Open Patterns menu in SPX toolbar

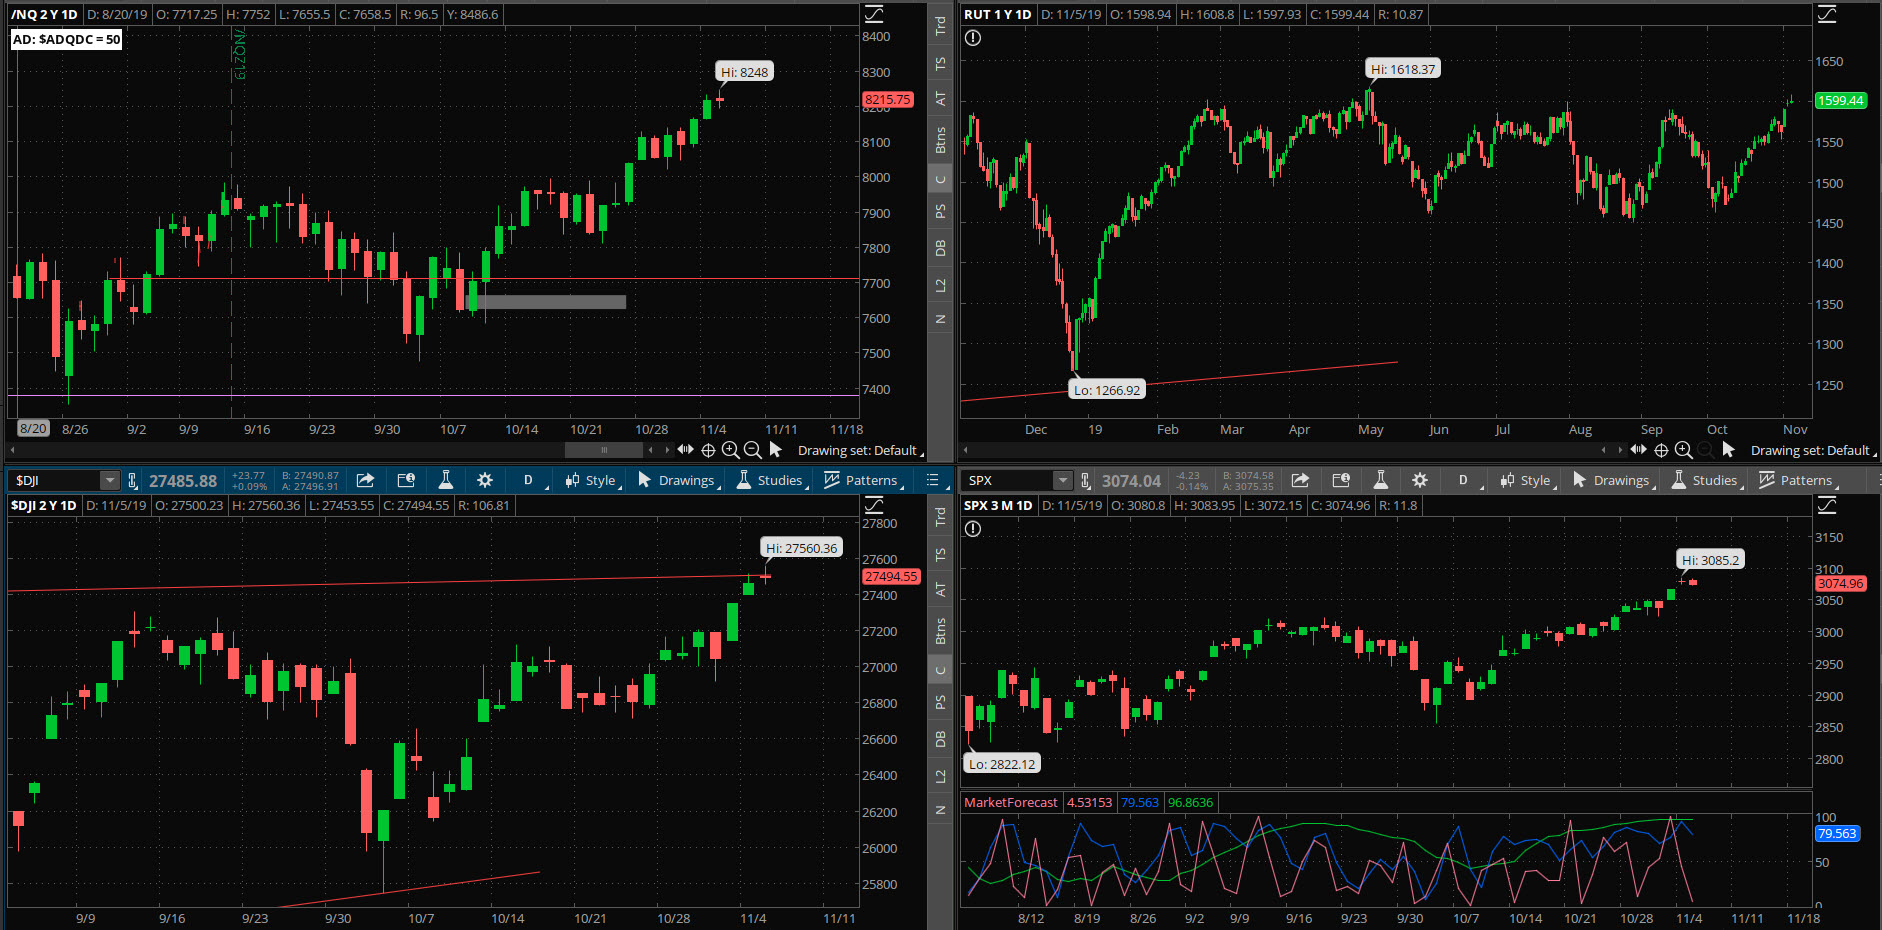tap(1798, 480)
